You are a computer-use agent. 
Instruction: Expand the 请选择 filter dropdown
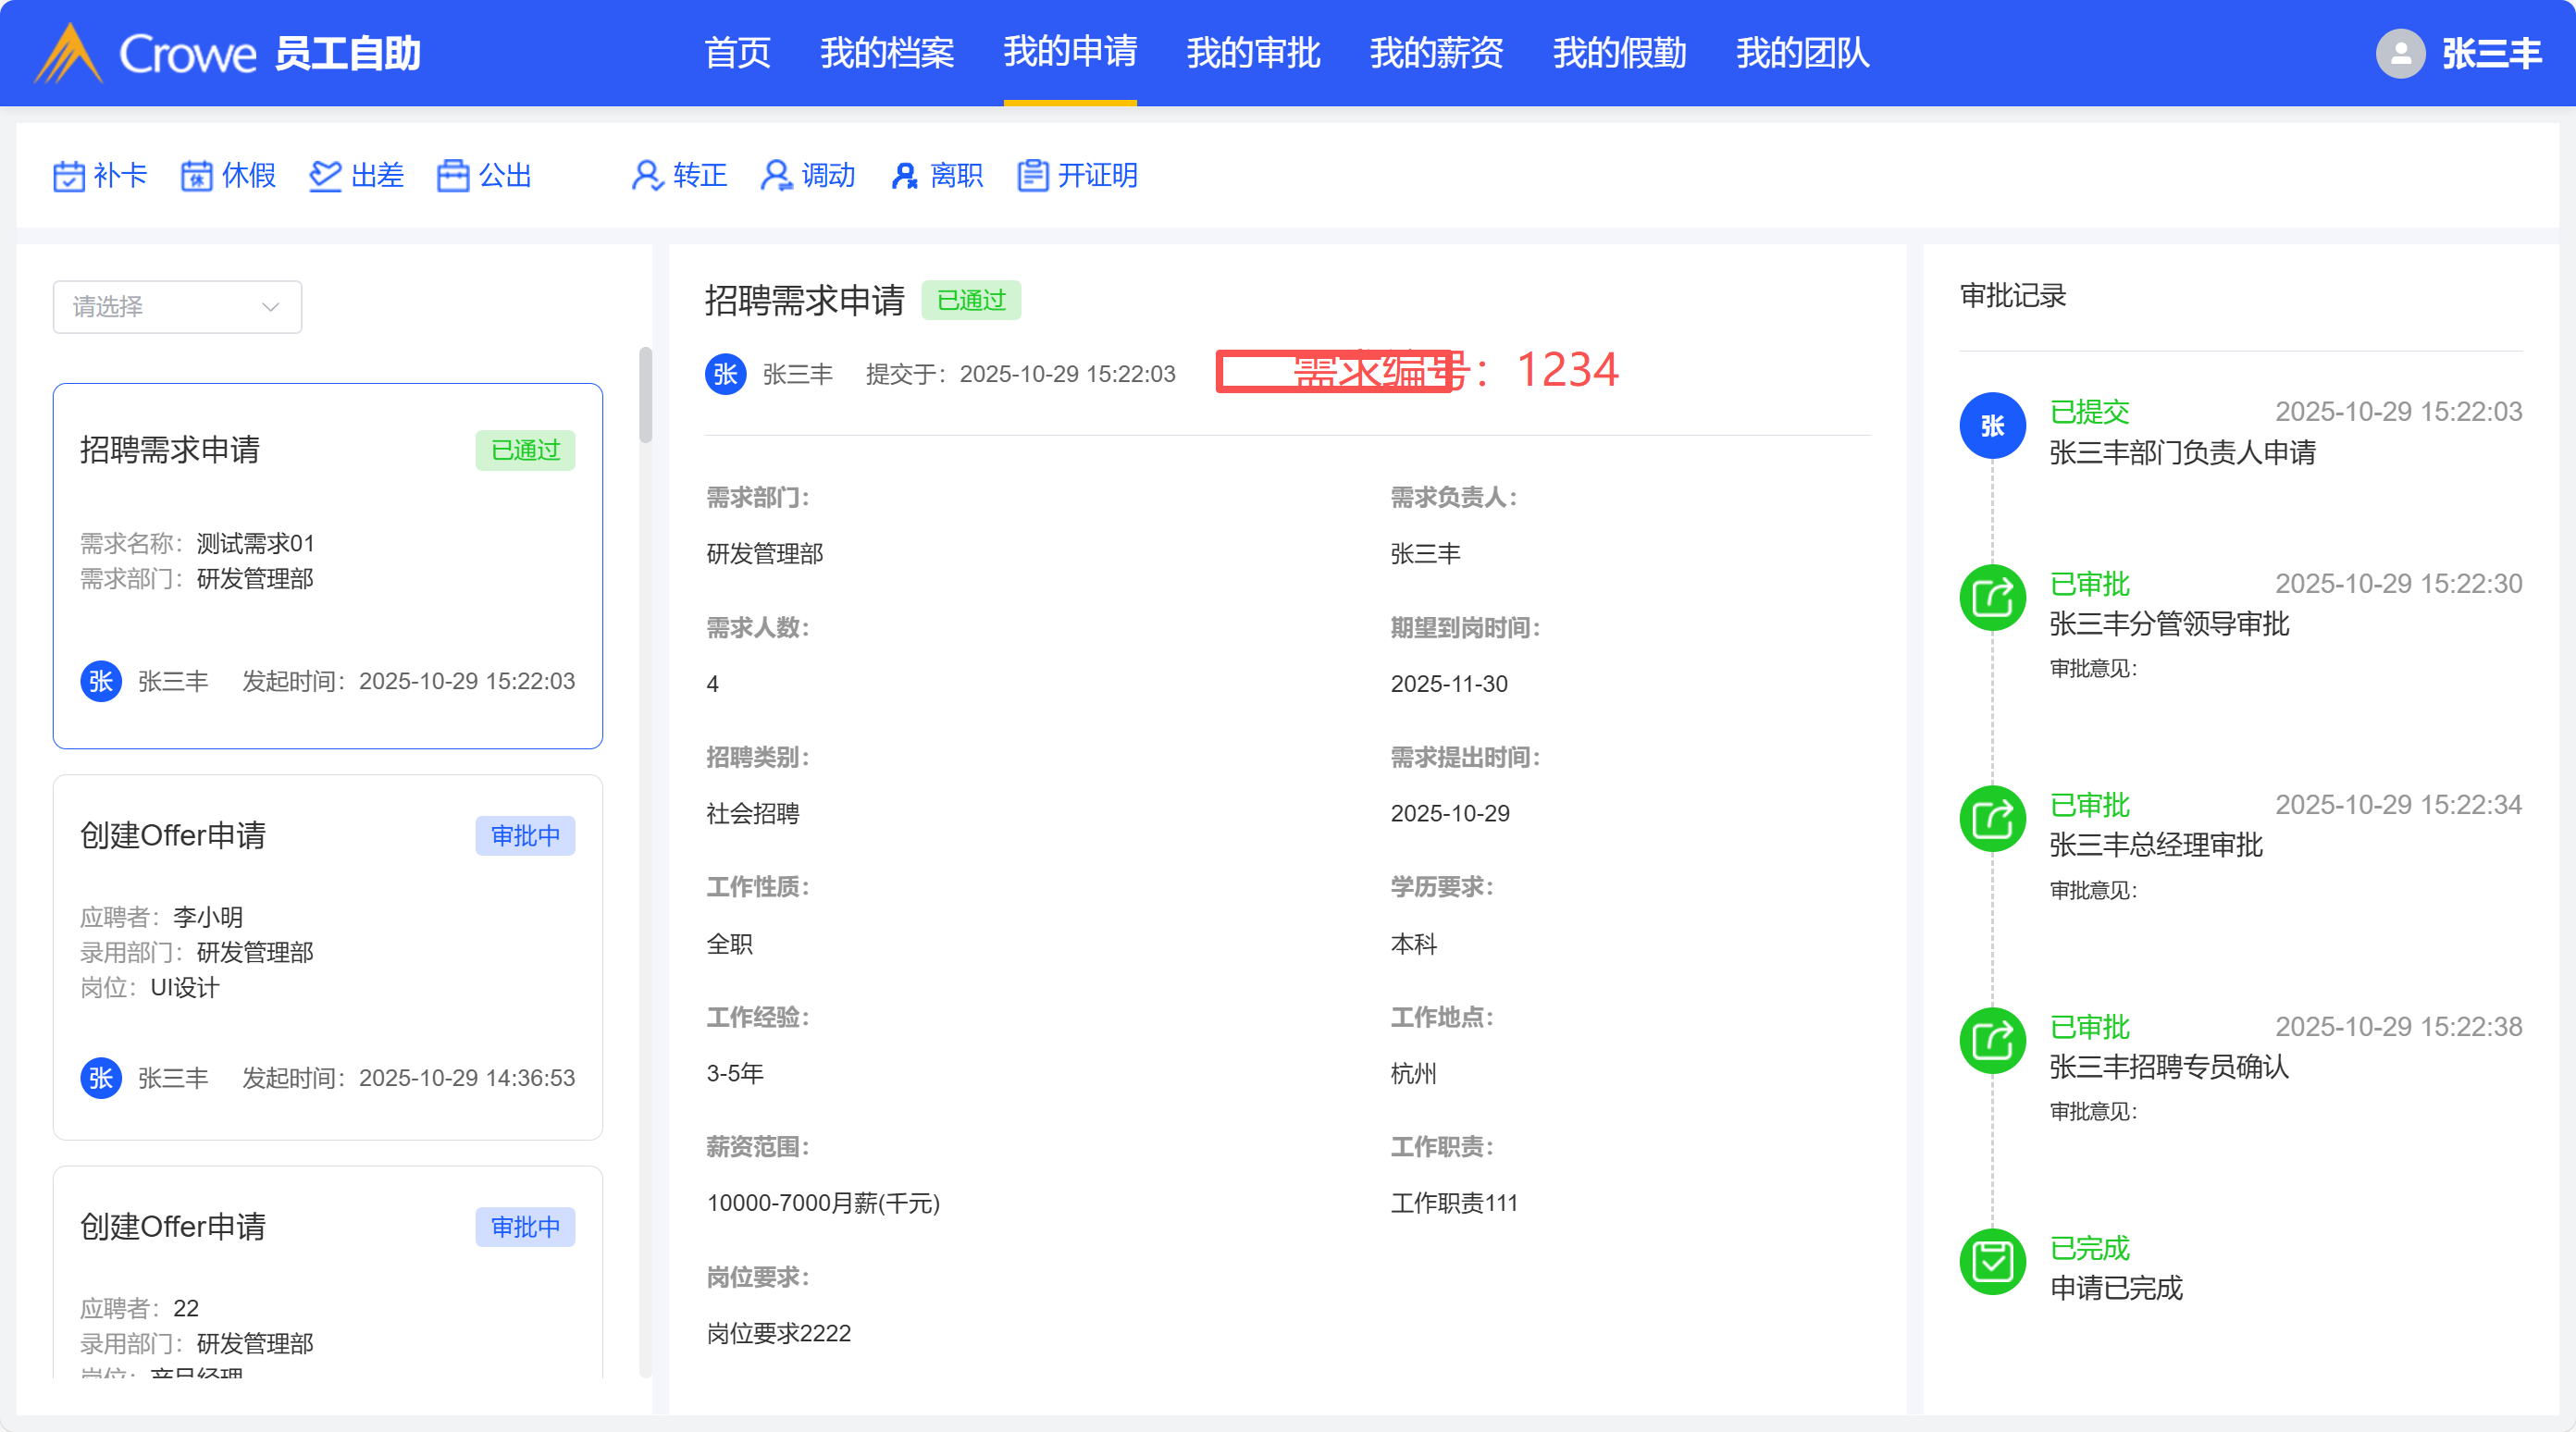click(177, 307)
